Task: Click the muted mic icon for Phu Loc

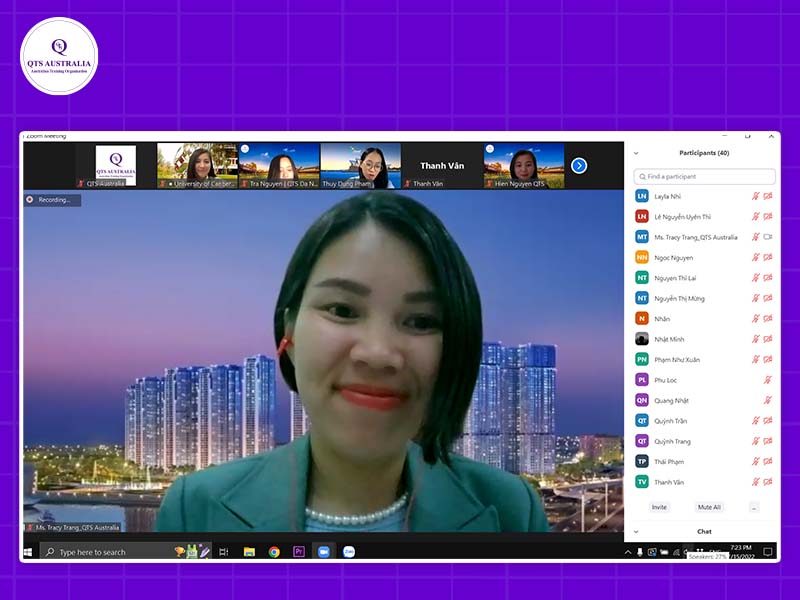Action: [767, 380]
